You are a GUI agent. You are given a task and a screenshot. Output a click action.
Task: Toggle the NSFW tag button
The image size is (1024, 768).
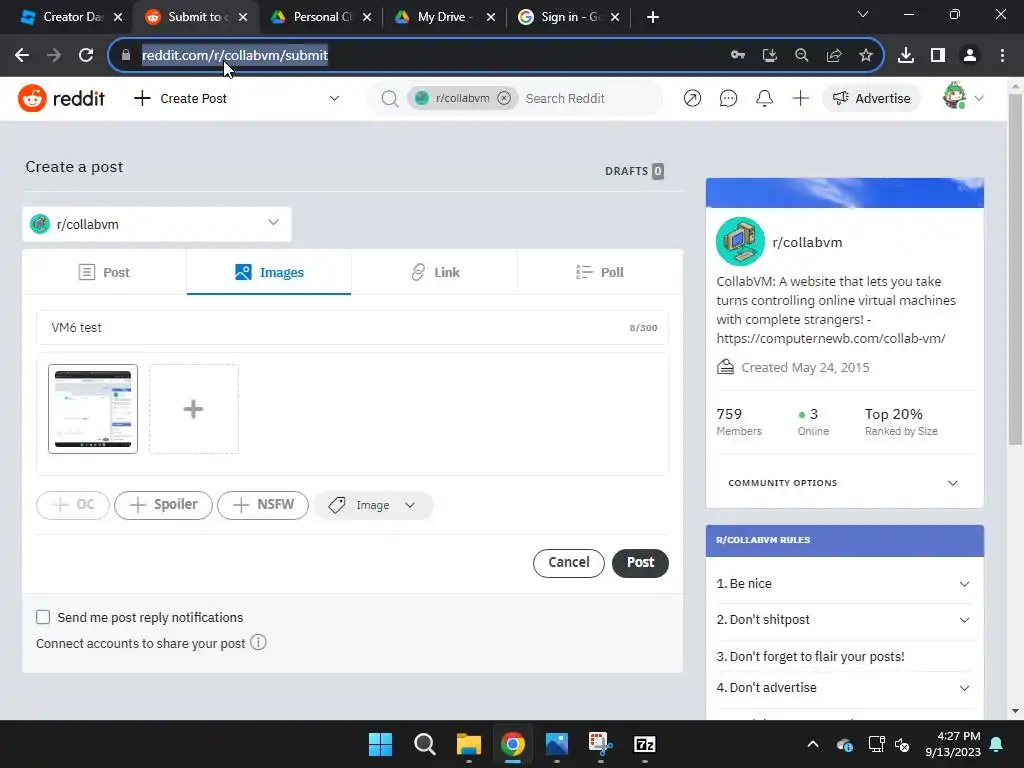(263, 505)
